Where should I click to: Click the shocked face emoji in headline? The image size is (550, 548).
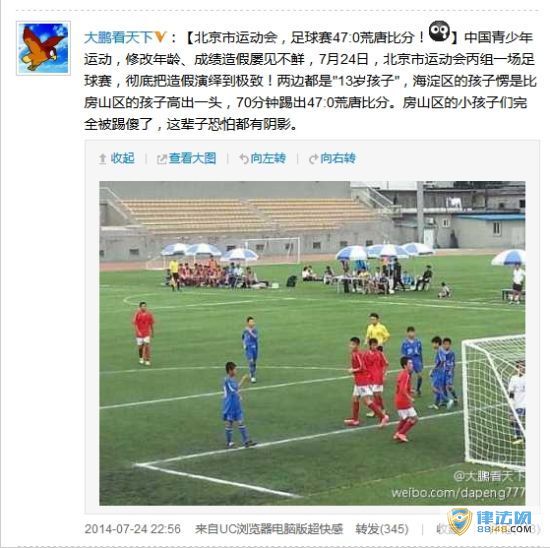[440, 32]
